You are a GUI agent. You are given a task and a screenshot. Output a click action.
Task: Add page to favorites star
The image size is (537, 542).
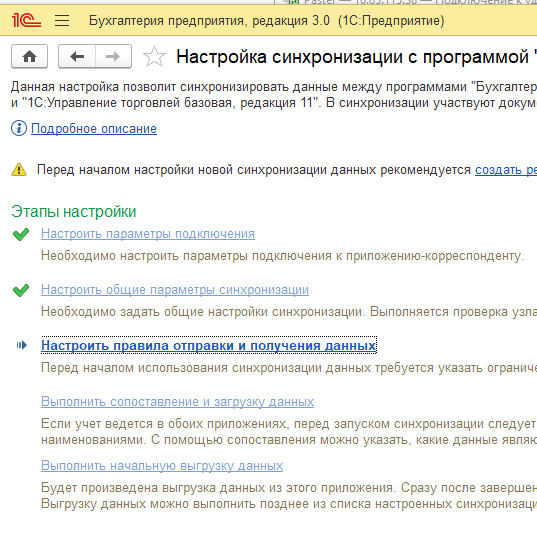[x=154, y=56]
